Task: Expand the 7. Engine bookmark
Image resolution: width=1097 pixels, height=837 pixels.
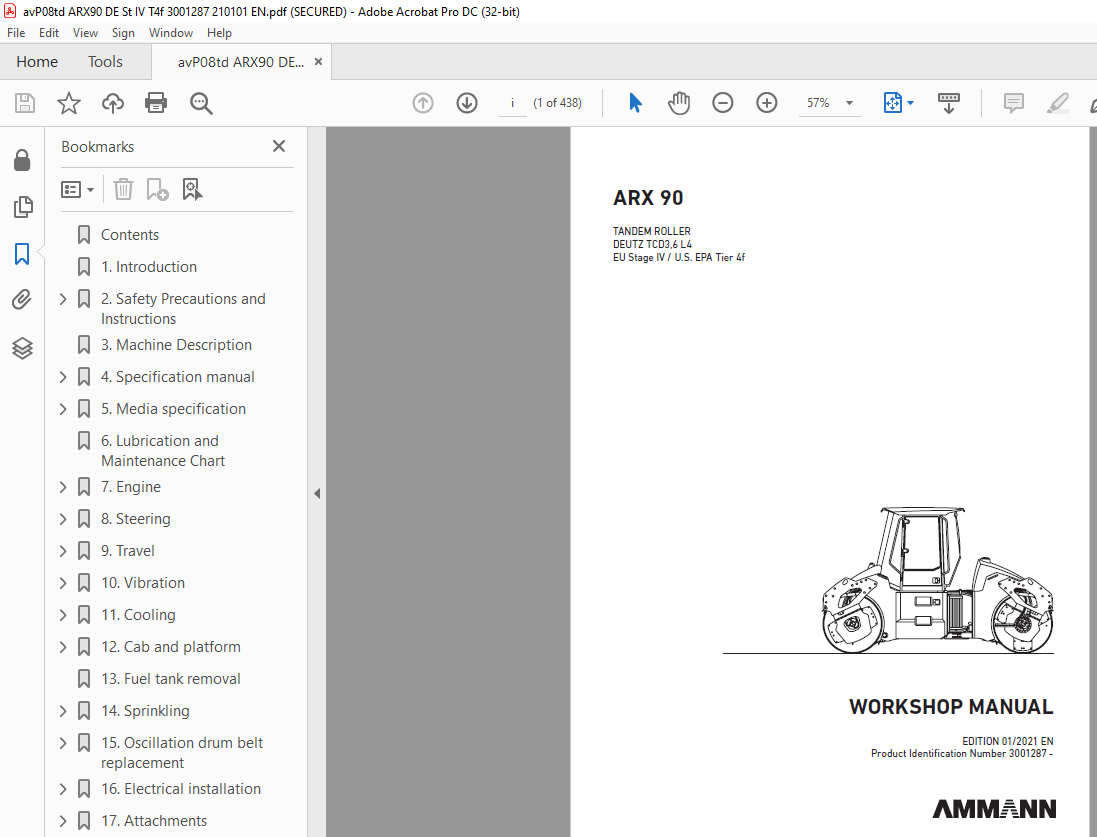Action: tap(63, 487)
